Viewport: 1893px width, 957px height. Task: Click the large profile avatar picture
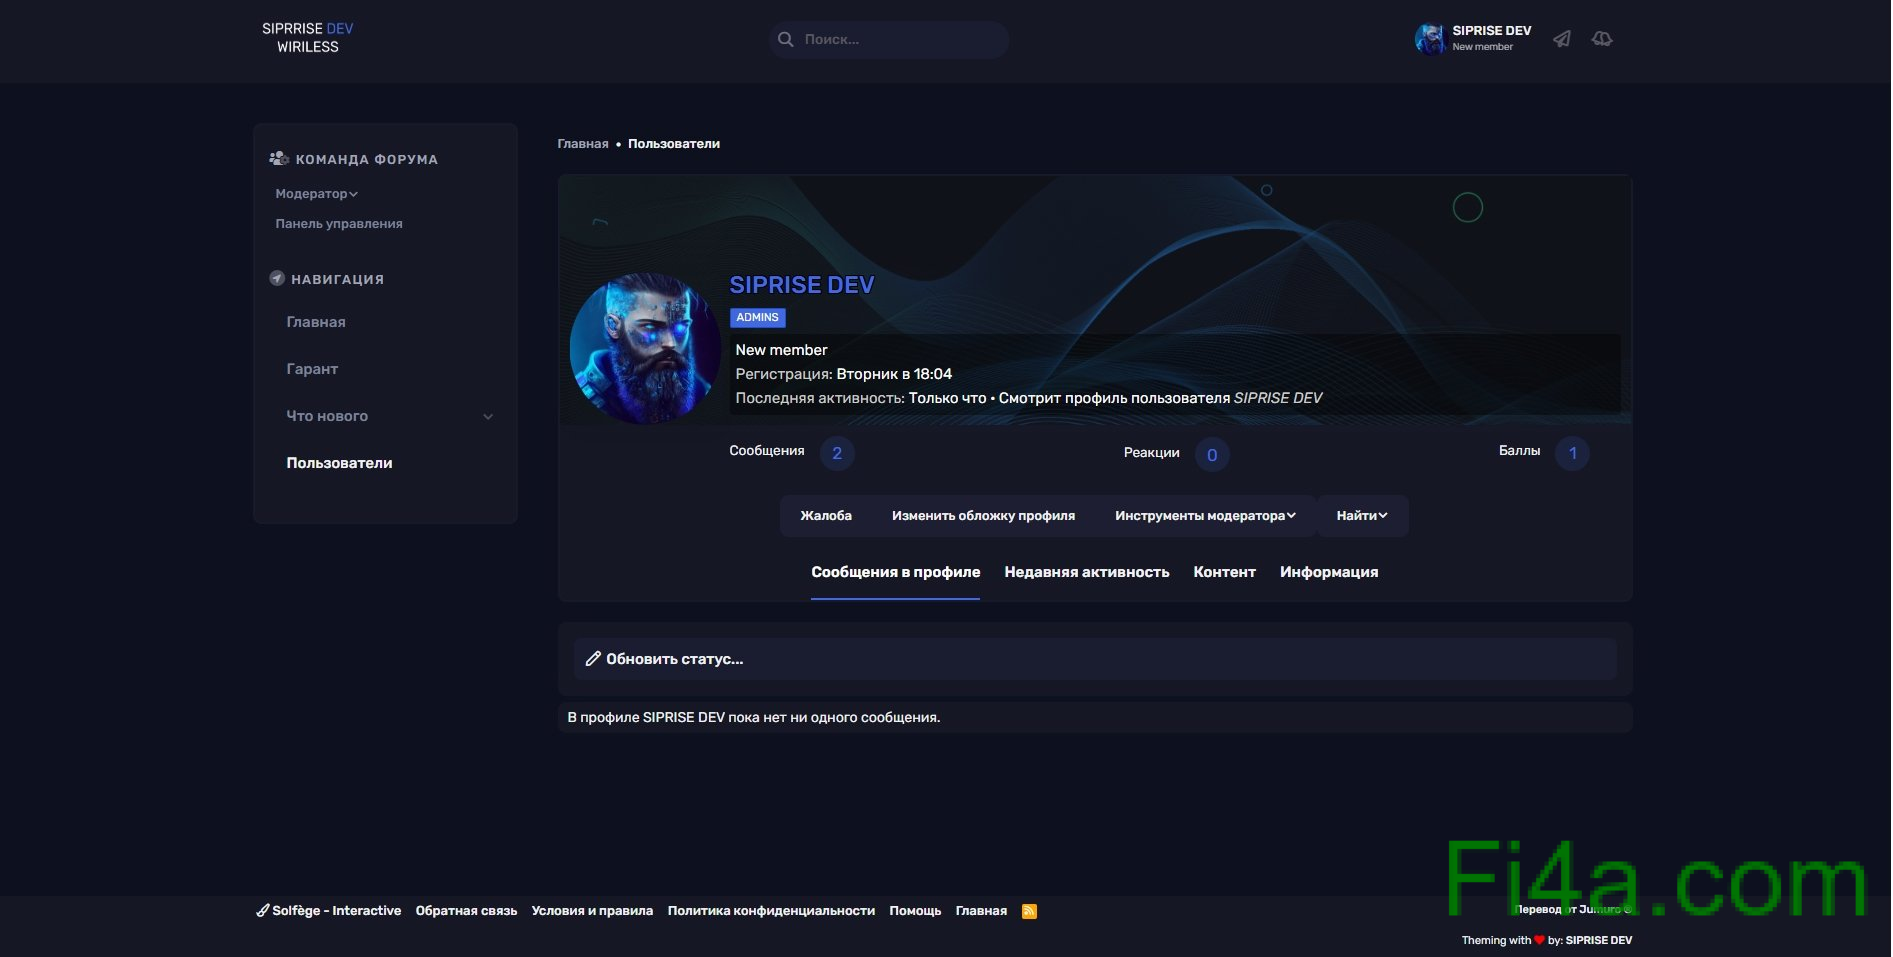(x=645, y=349)
